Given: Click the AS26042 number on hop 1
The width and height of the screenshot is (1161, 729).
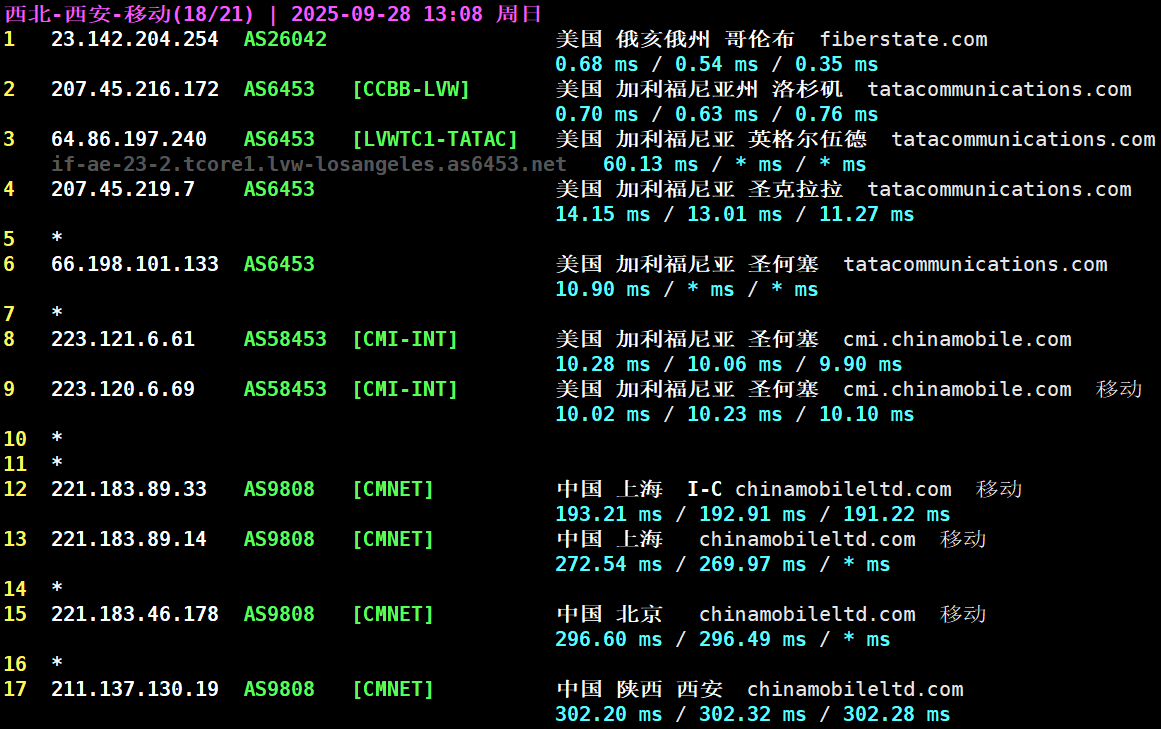Looking at the screenshot, I should 285,39.
